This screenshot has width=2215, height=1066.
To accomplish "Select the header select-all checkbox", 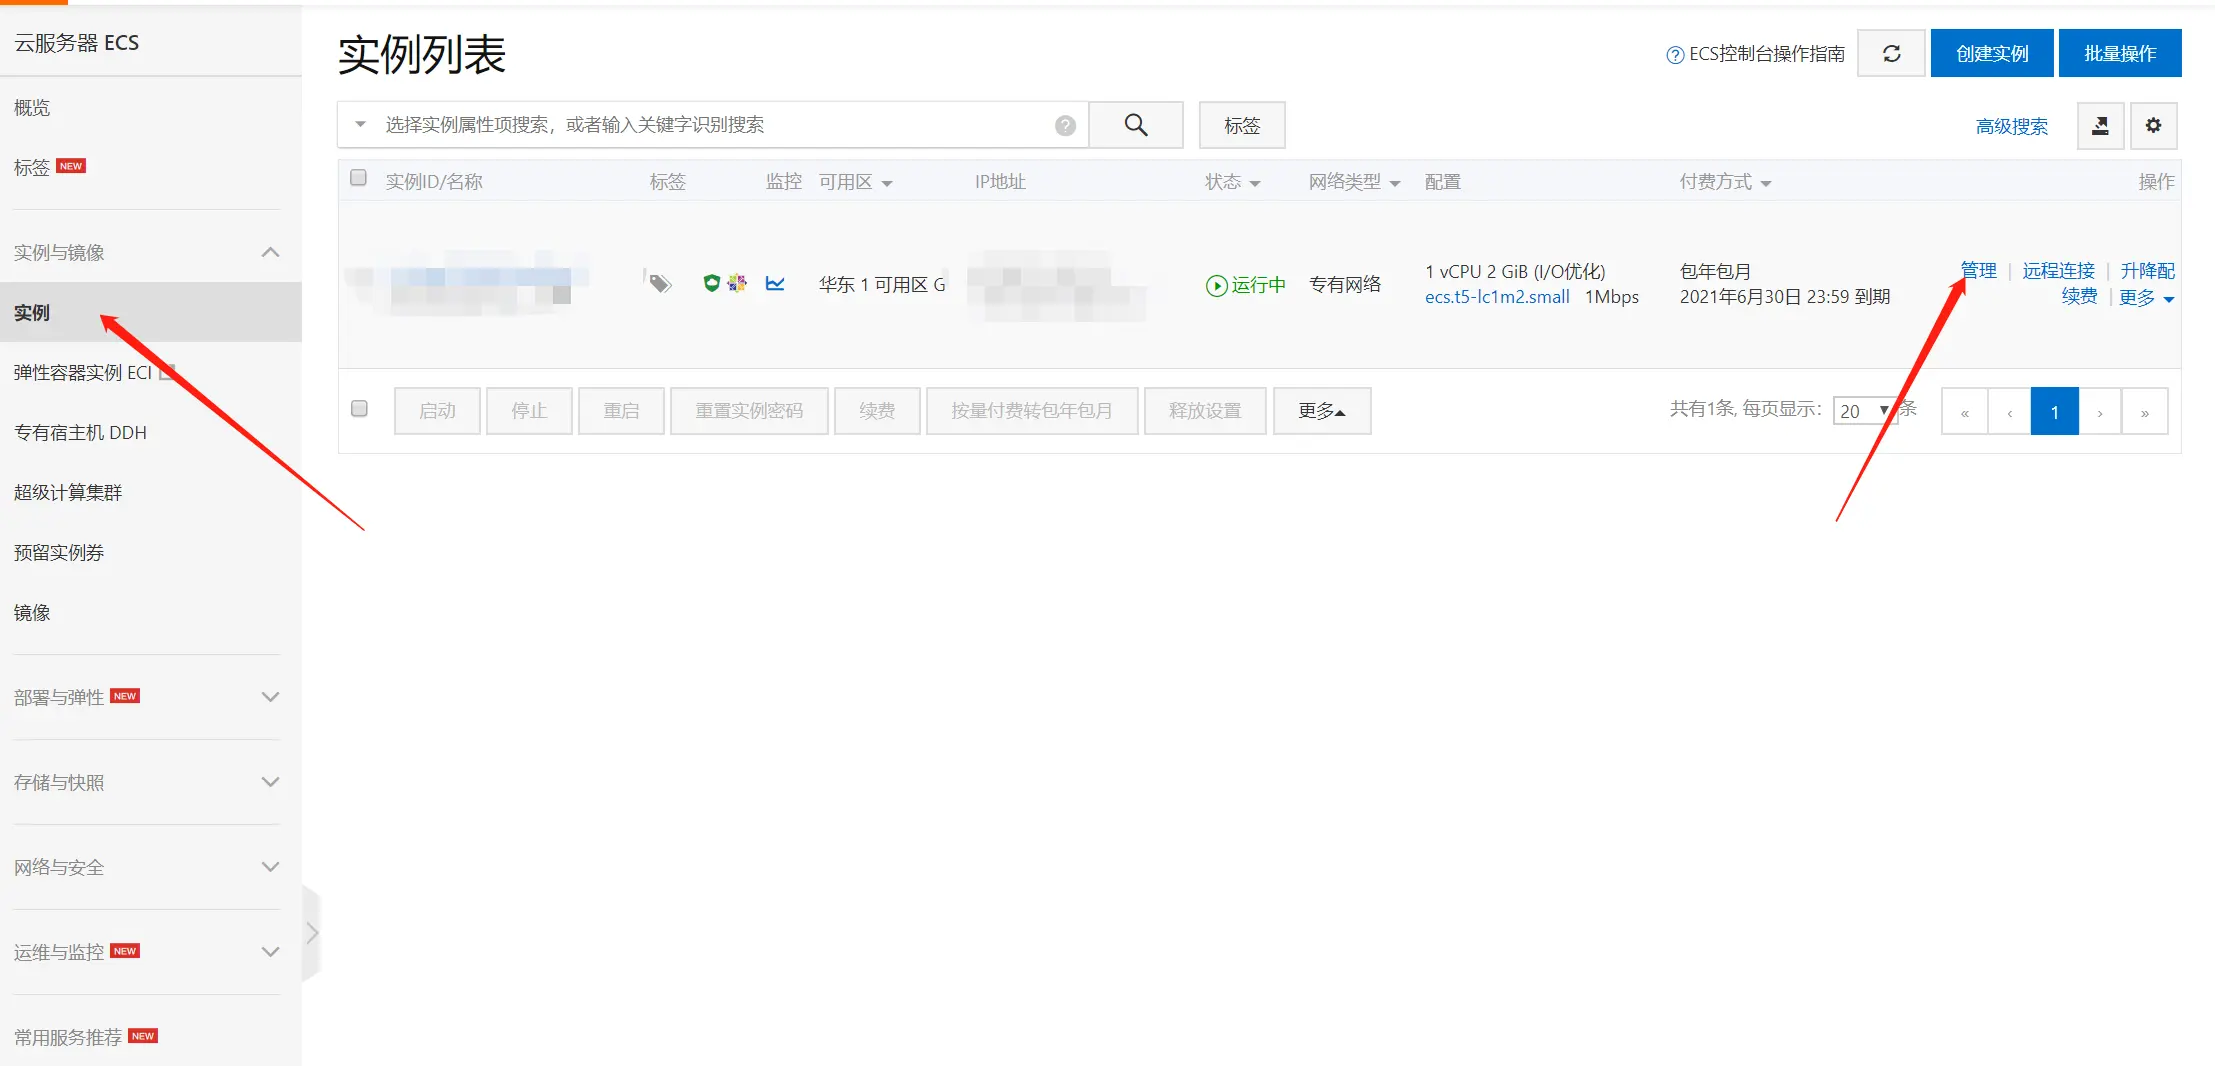I will coord(358,178).
